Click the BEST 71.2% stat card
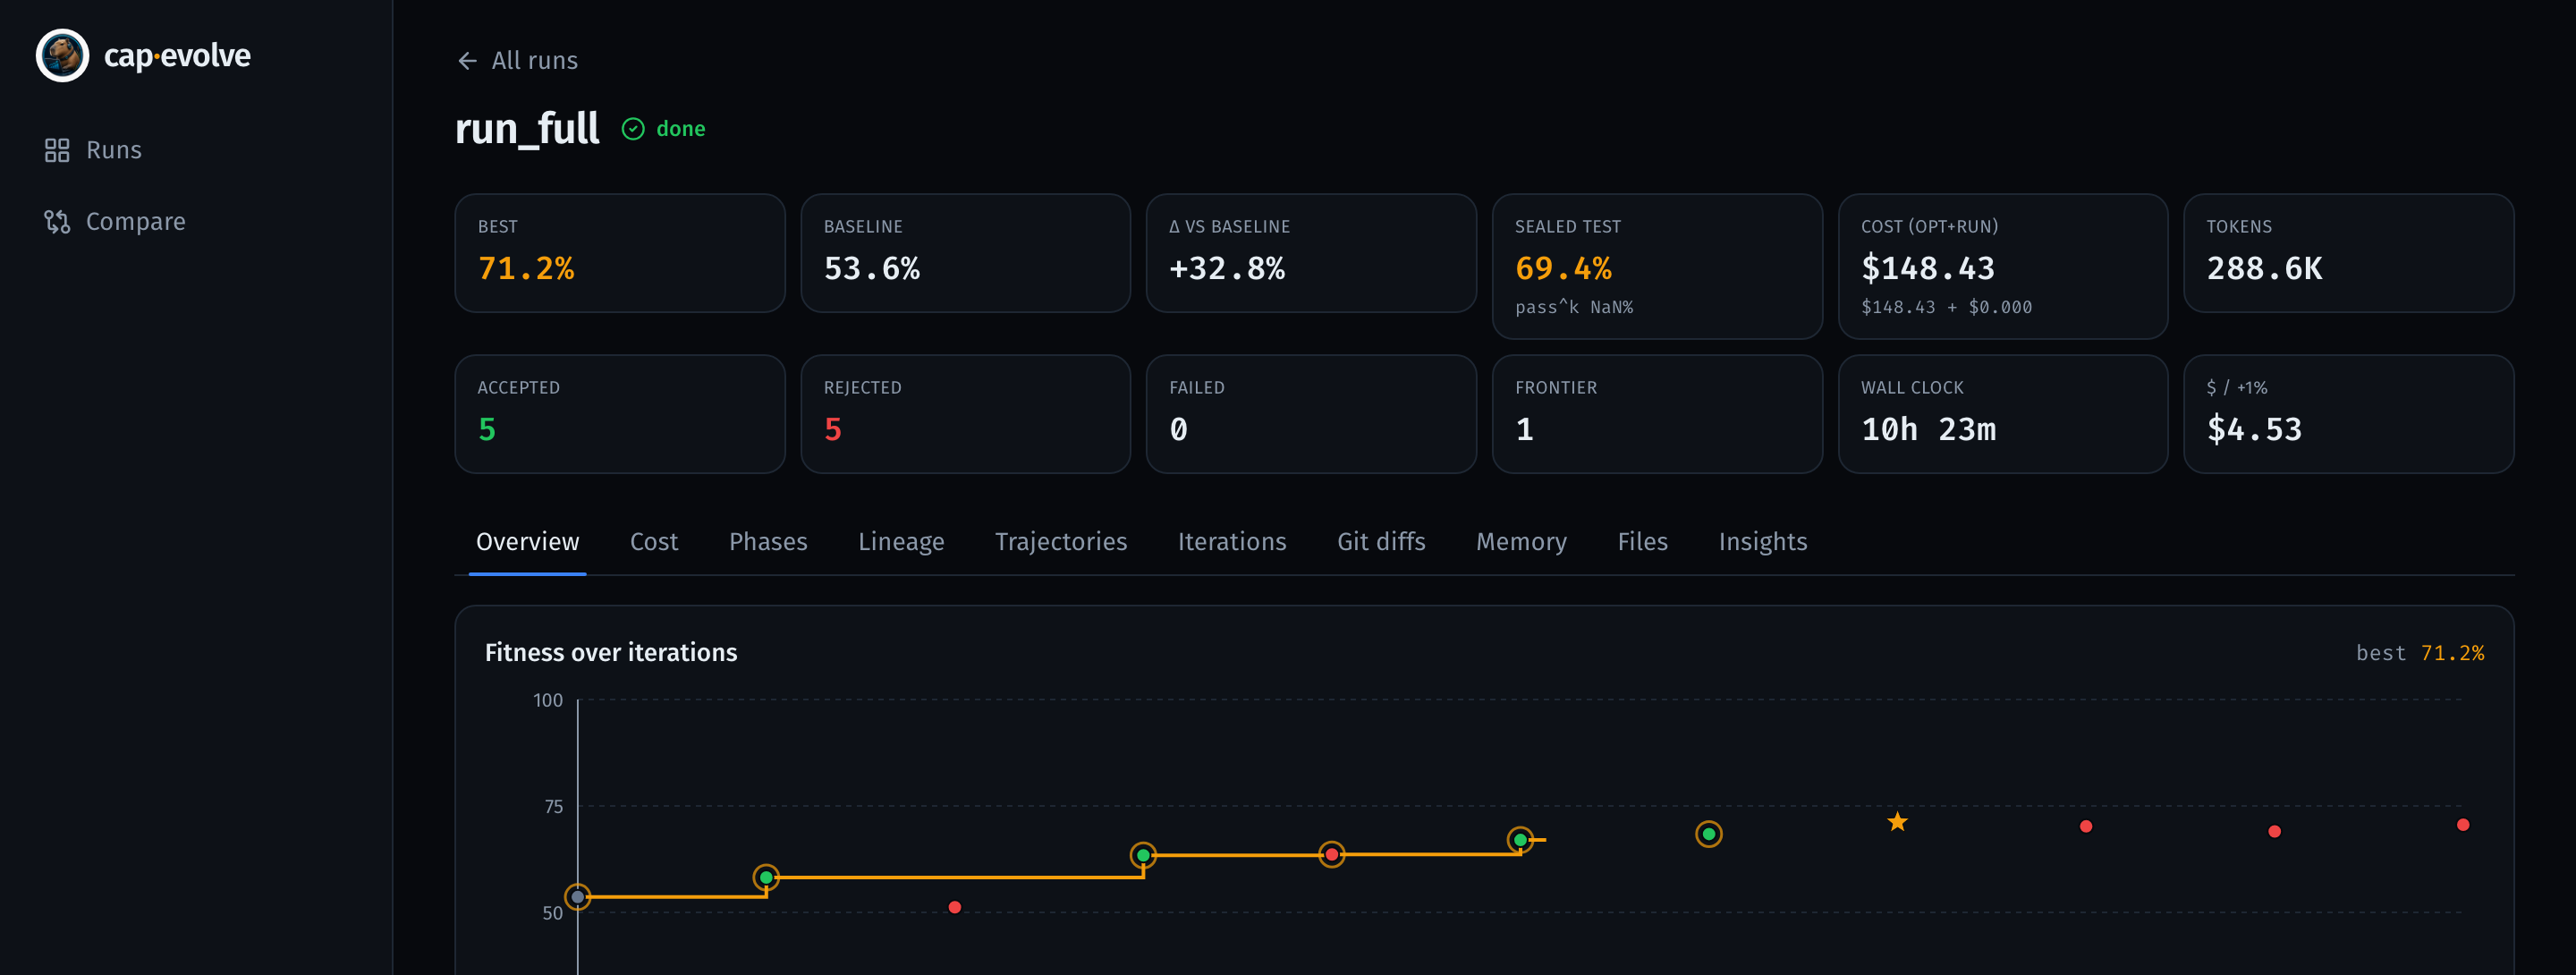The image size is (2576, 975). click(x=620, y=253)
